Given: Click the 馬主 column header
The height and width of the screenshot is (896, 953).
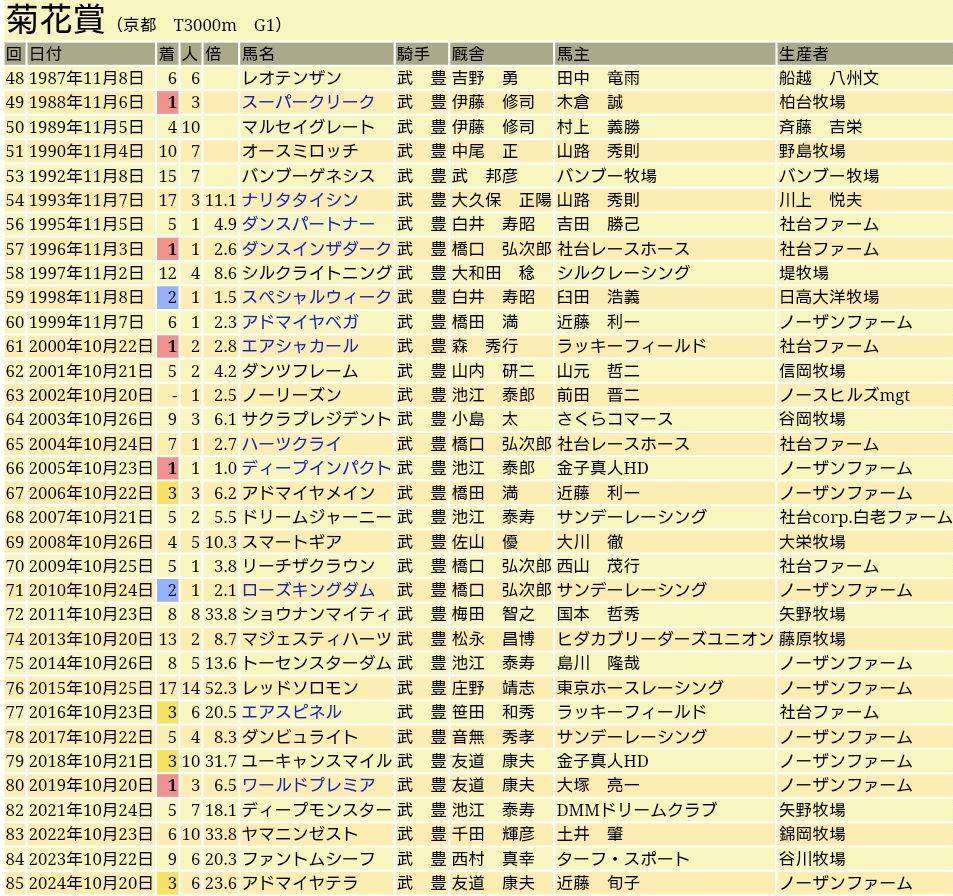Looking at the screenshot, I should (x=573, y=54).
